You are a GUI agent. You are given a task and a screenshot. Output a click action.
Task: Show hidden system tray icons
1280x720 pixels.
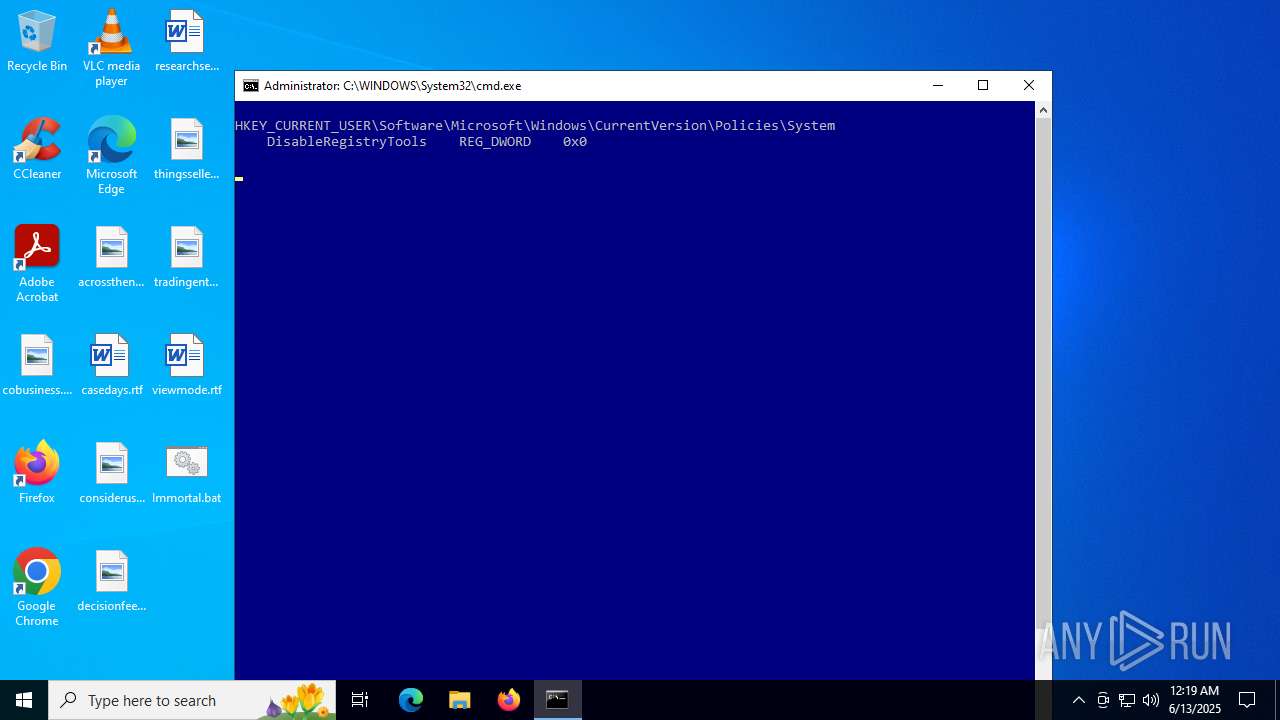1078,700
